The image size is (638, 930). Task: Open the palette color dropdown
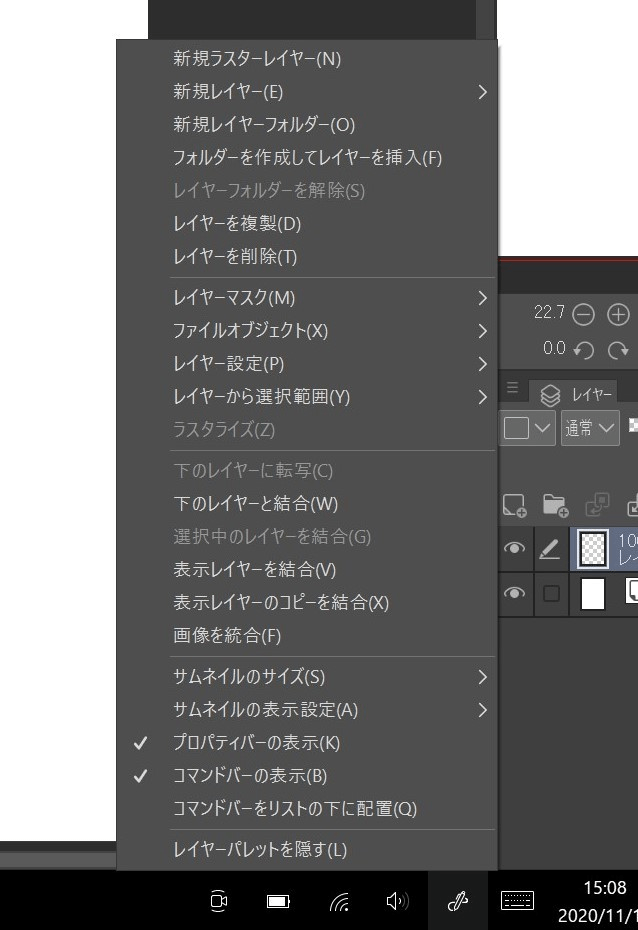coord(527,428)
